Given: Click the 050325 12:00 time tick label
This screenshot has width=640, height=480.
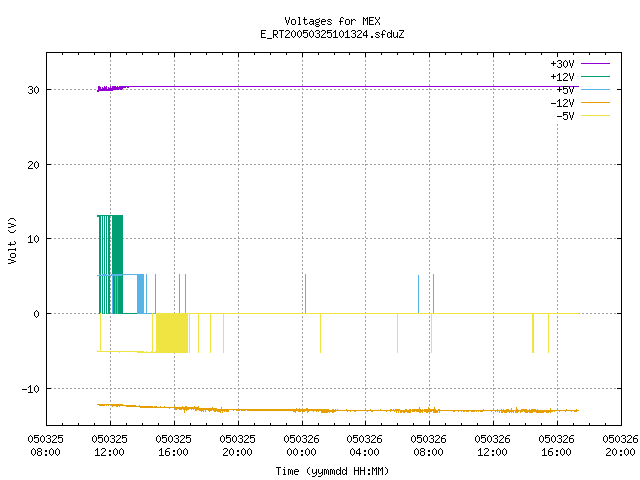Looking at the screenshot, I should pos(109,446).
